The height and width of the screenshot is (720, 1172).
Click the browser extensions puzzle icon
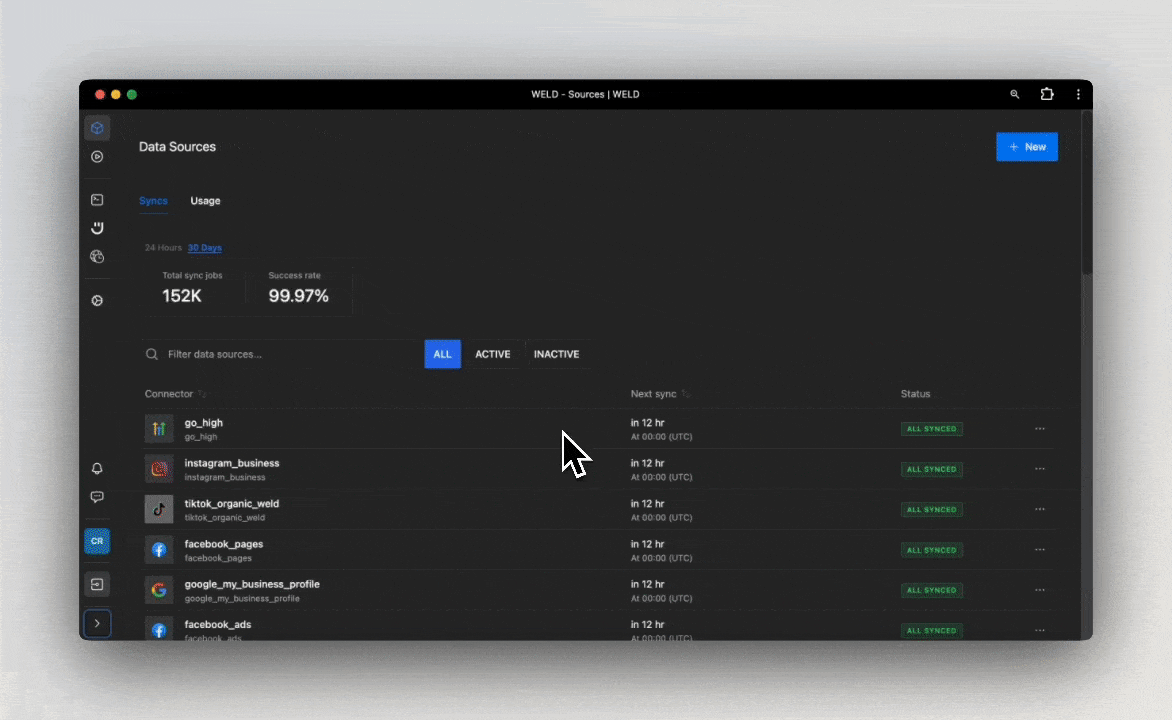coord(1047,94)
